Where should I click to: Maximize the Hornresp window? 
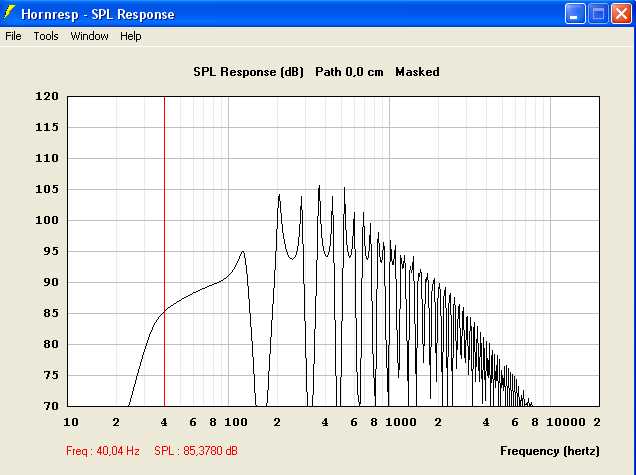pyautogui.click(x=598, y=14)
